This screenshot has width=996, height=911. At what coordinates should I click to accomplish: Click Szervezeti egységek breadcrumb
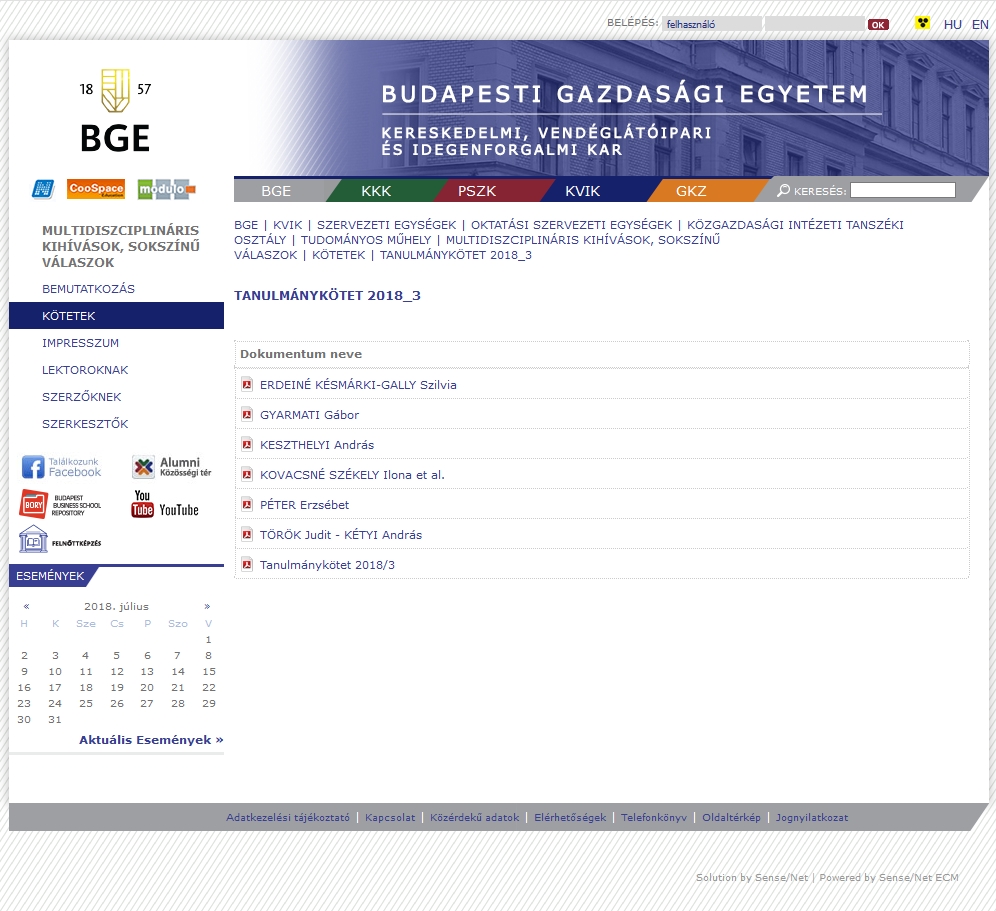pyautogui.click(x=386, y=225)
